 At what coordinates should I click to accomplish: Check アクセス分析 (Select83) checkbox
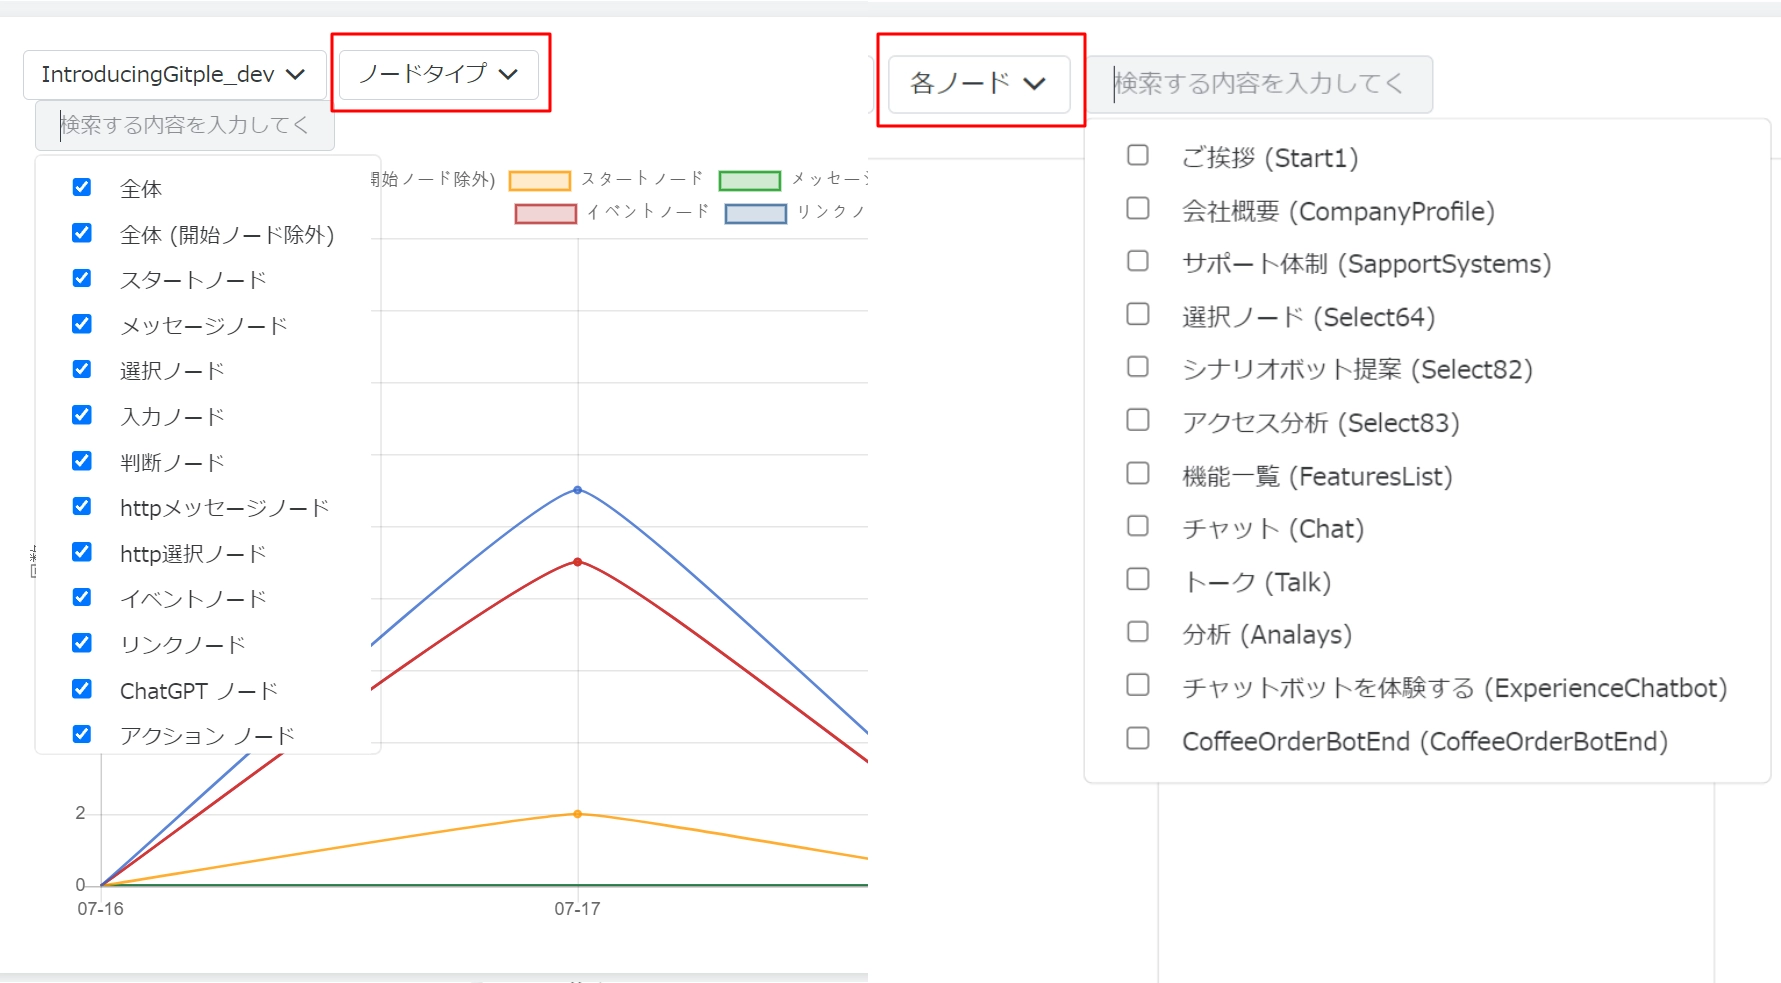(x=1138, y=420)
